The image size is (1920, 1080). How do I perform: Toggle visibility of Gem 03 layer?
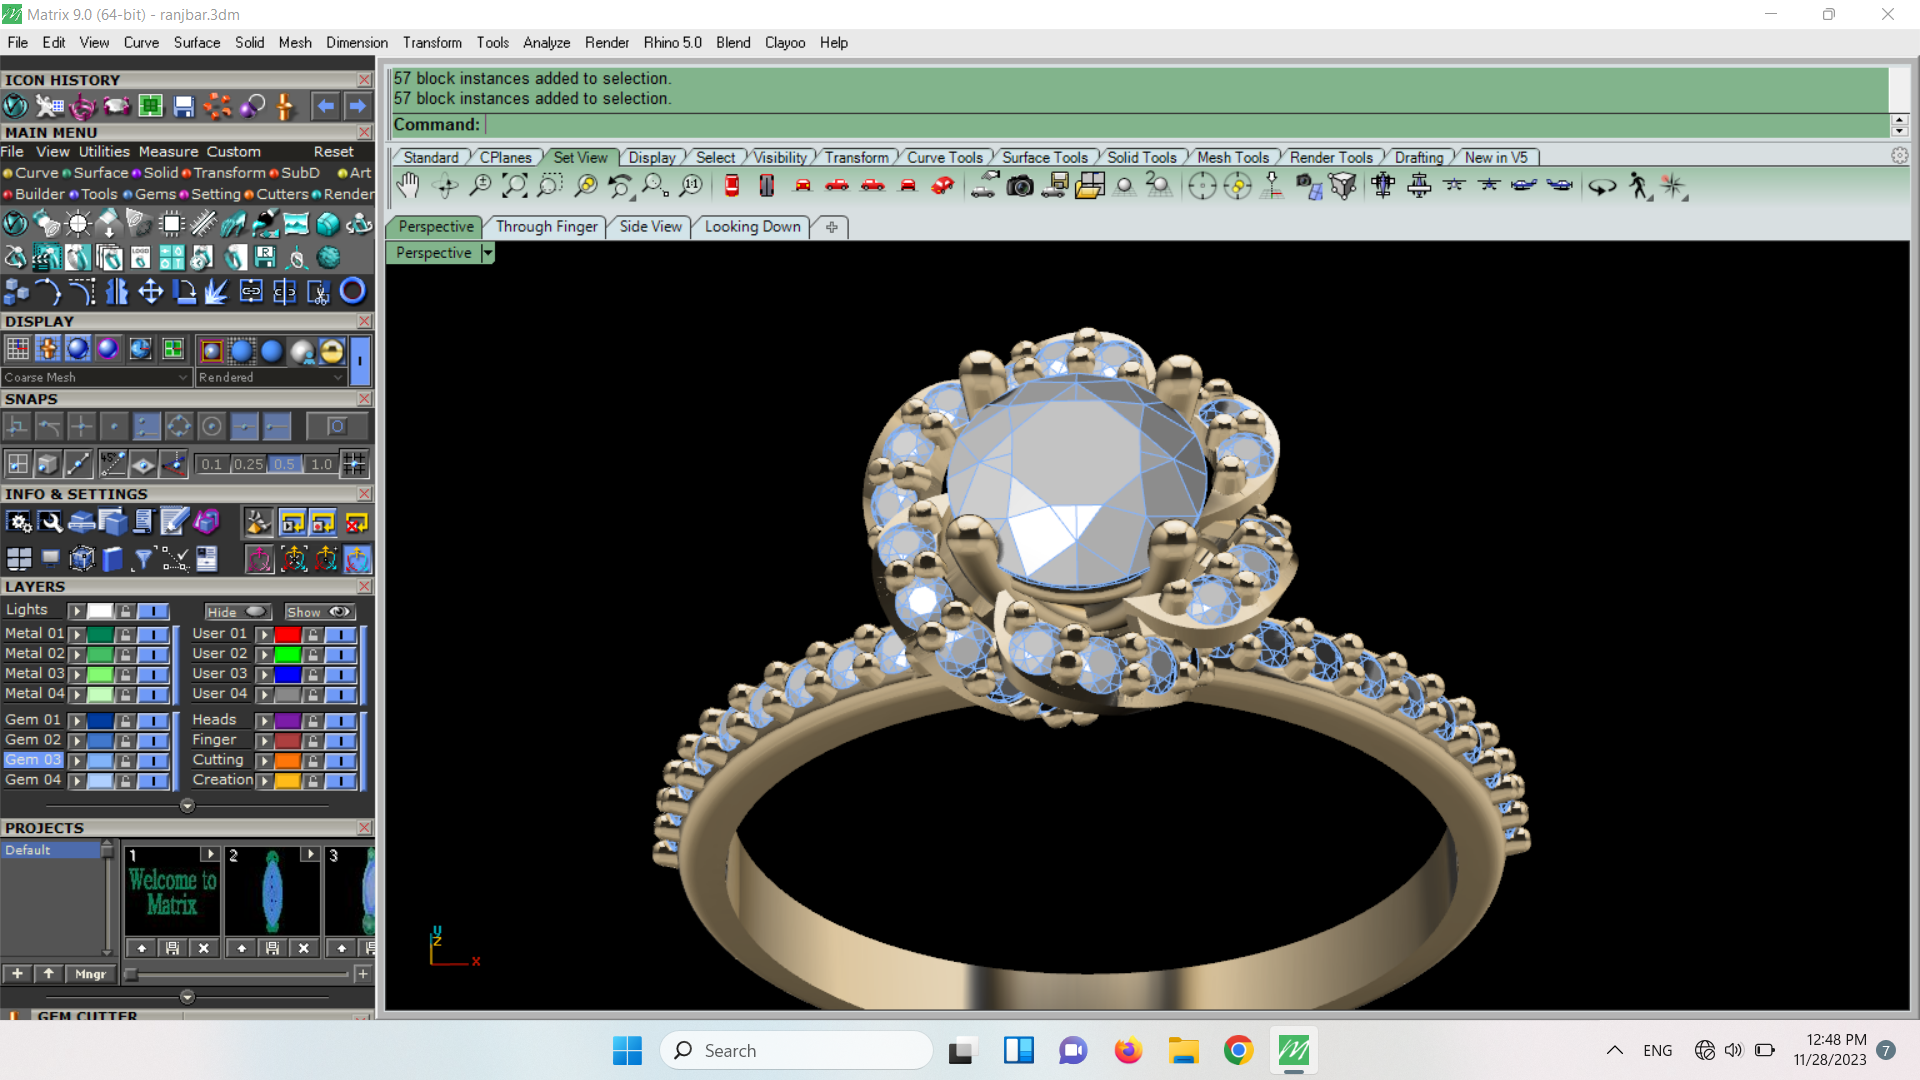pyautogui.click(x=152, y=760)
